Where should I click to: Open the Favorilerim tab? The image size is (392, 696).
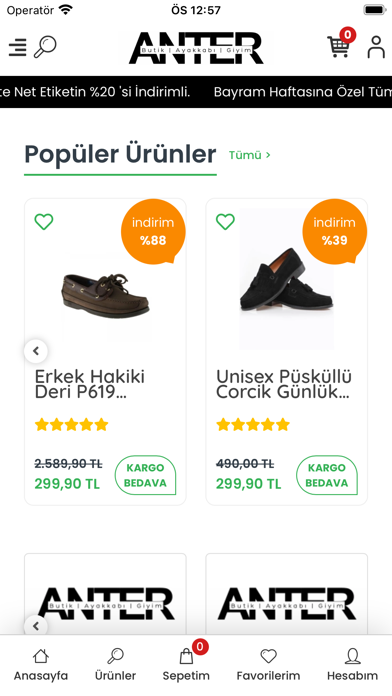(x=268, y=665)
